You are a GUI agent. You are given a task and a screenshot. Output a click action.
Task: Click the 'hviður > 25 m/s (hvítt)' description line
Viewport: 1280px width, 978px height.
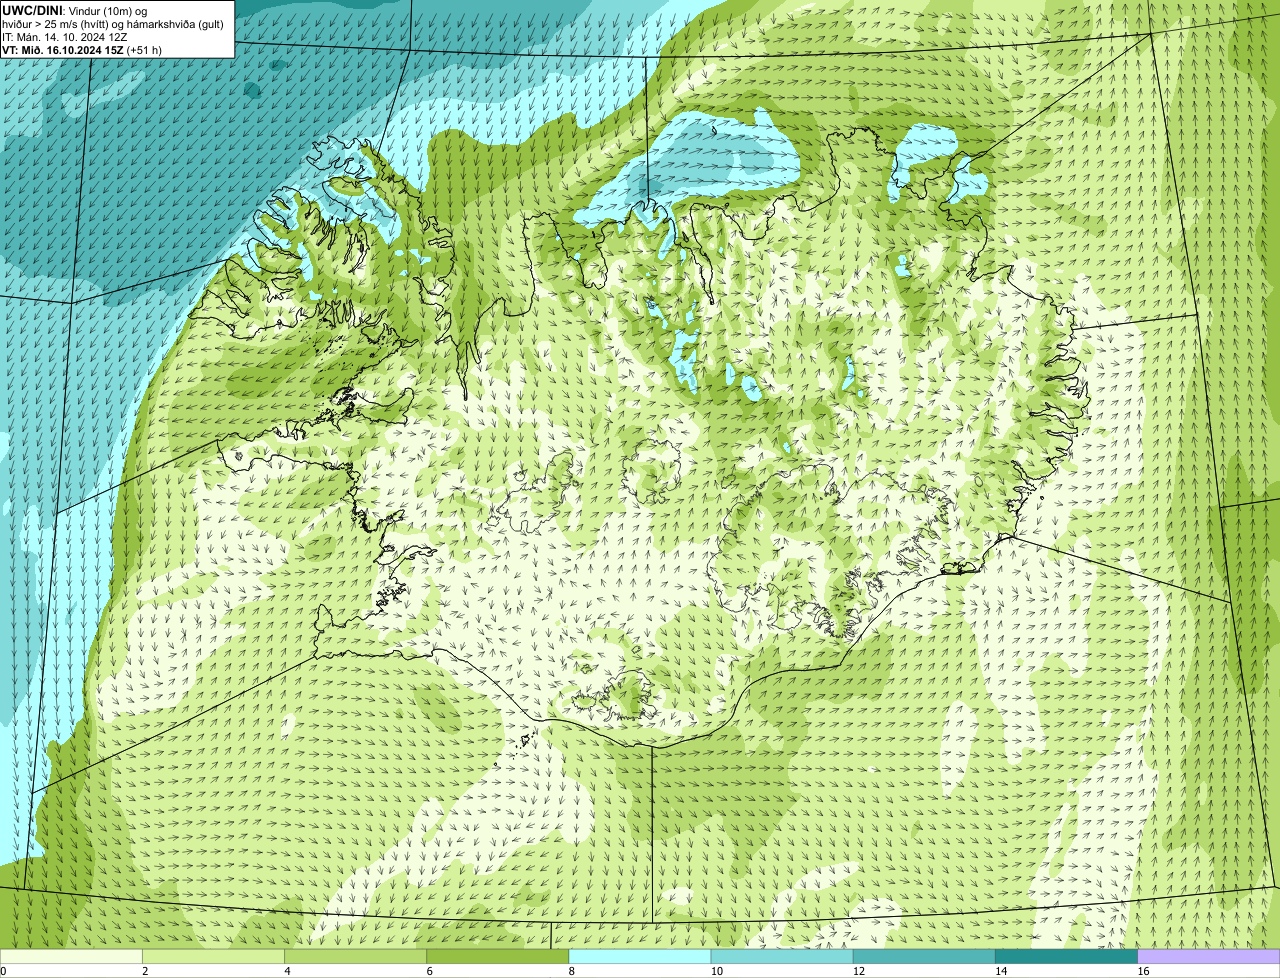click(113, 23)
